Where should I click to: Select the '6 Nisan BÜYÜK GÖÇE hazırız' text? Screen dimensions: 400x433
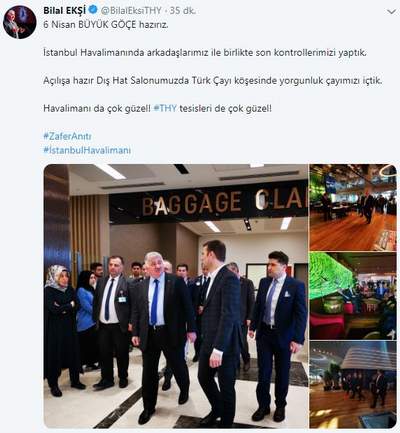point(106,25)
